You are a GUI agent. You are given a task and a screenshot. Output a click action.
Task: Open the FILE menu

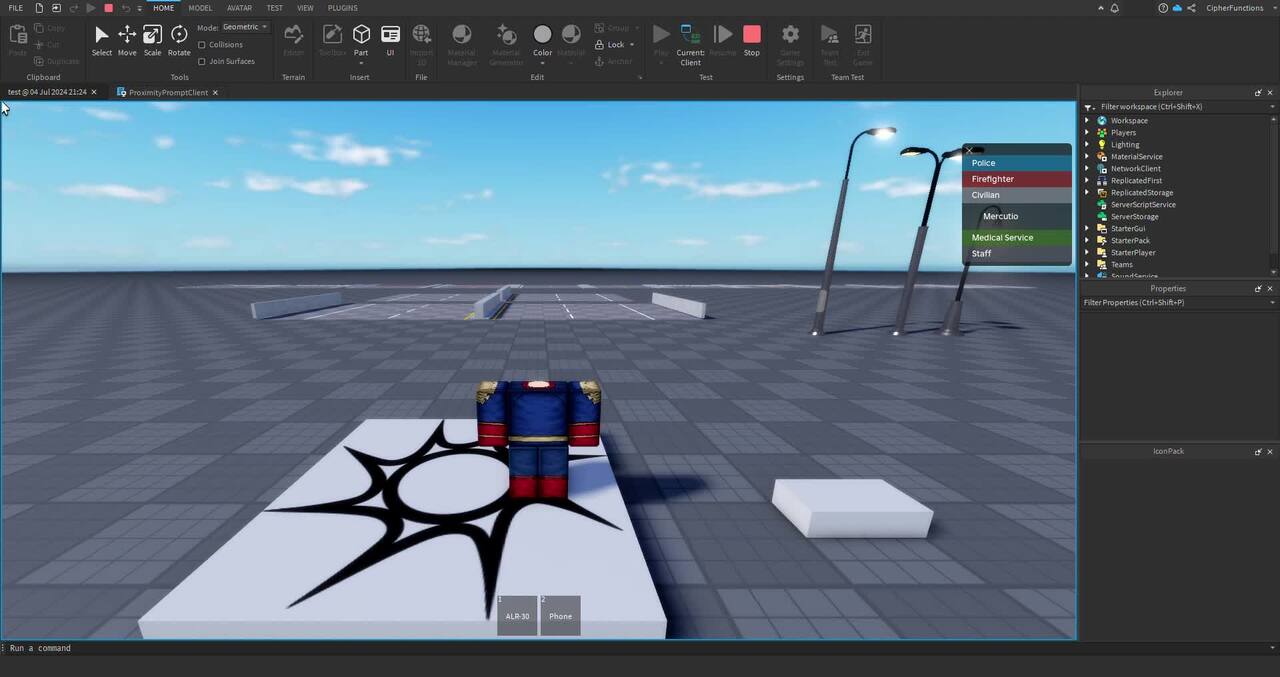[x=16, y=8]
